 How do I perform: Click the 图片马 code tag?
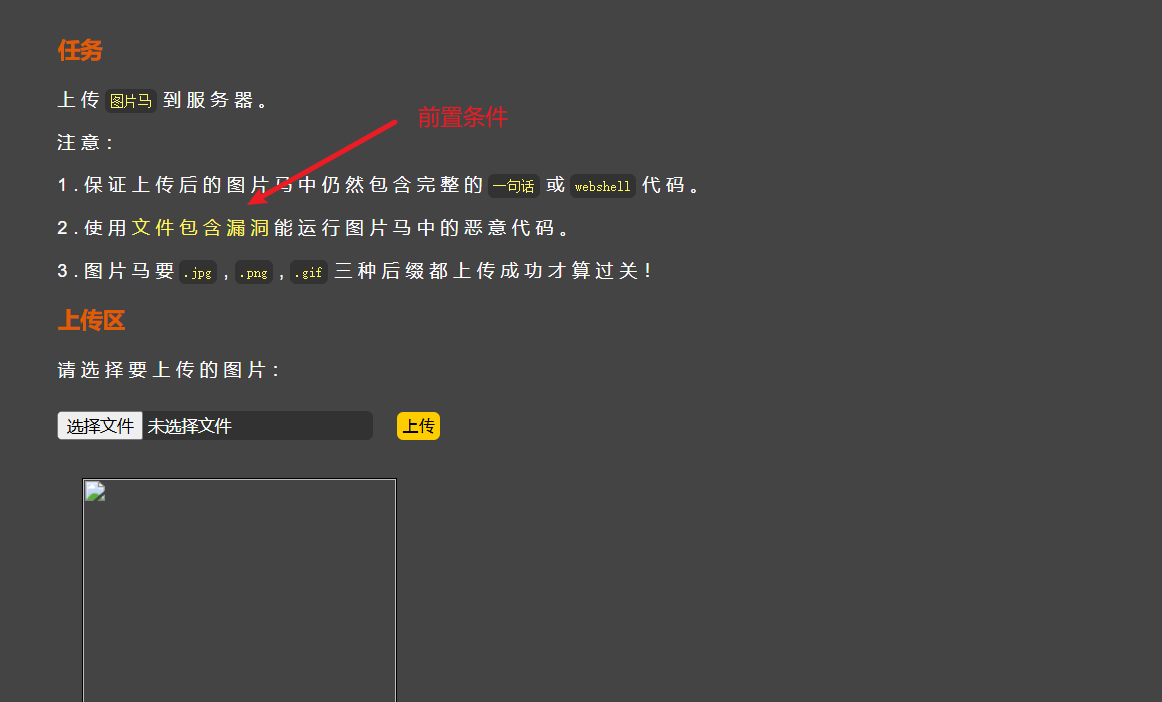pos(130,101)
